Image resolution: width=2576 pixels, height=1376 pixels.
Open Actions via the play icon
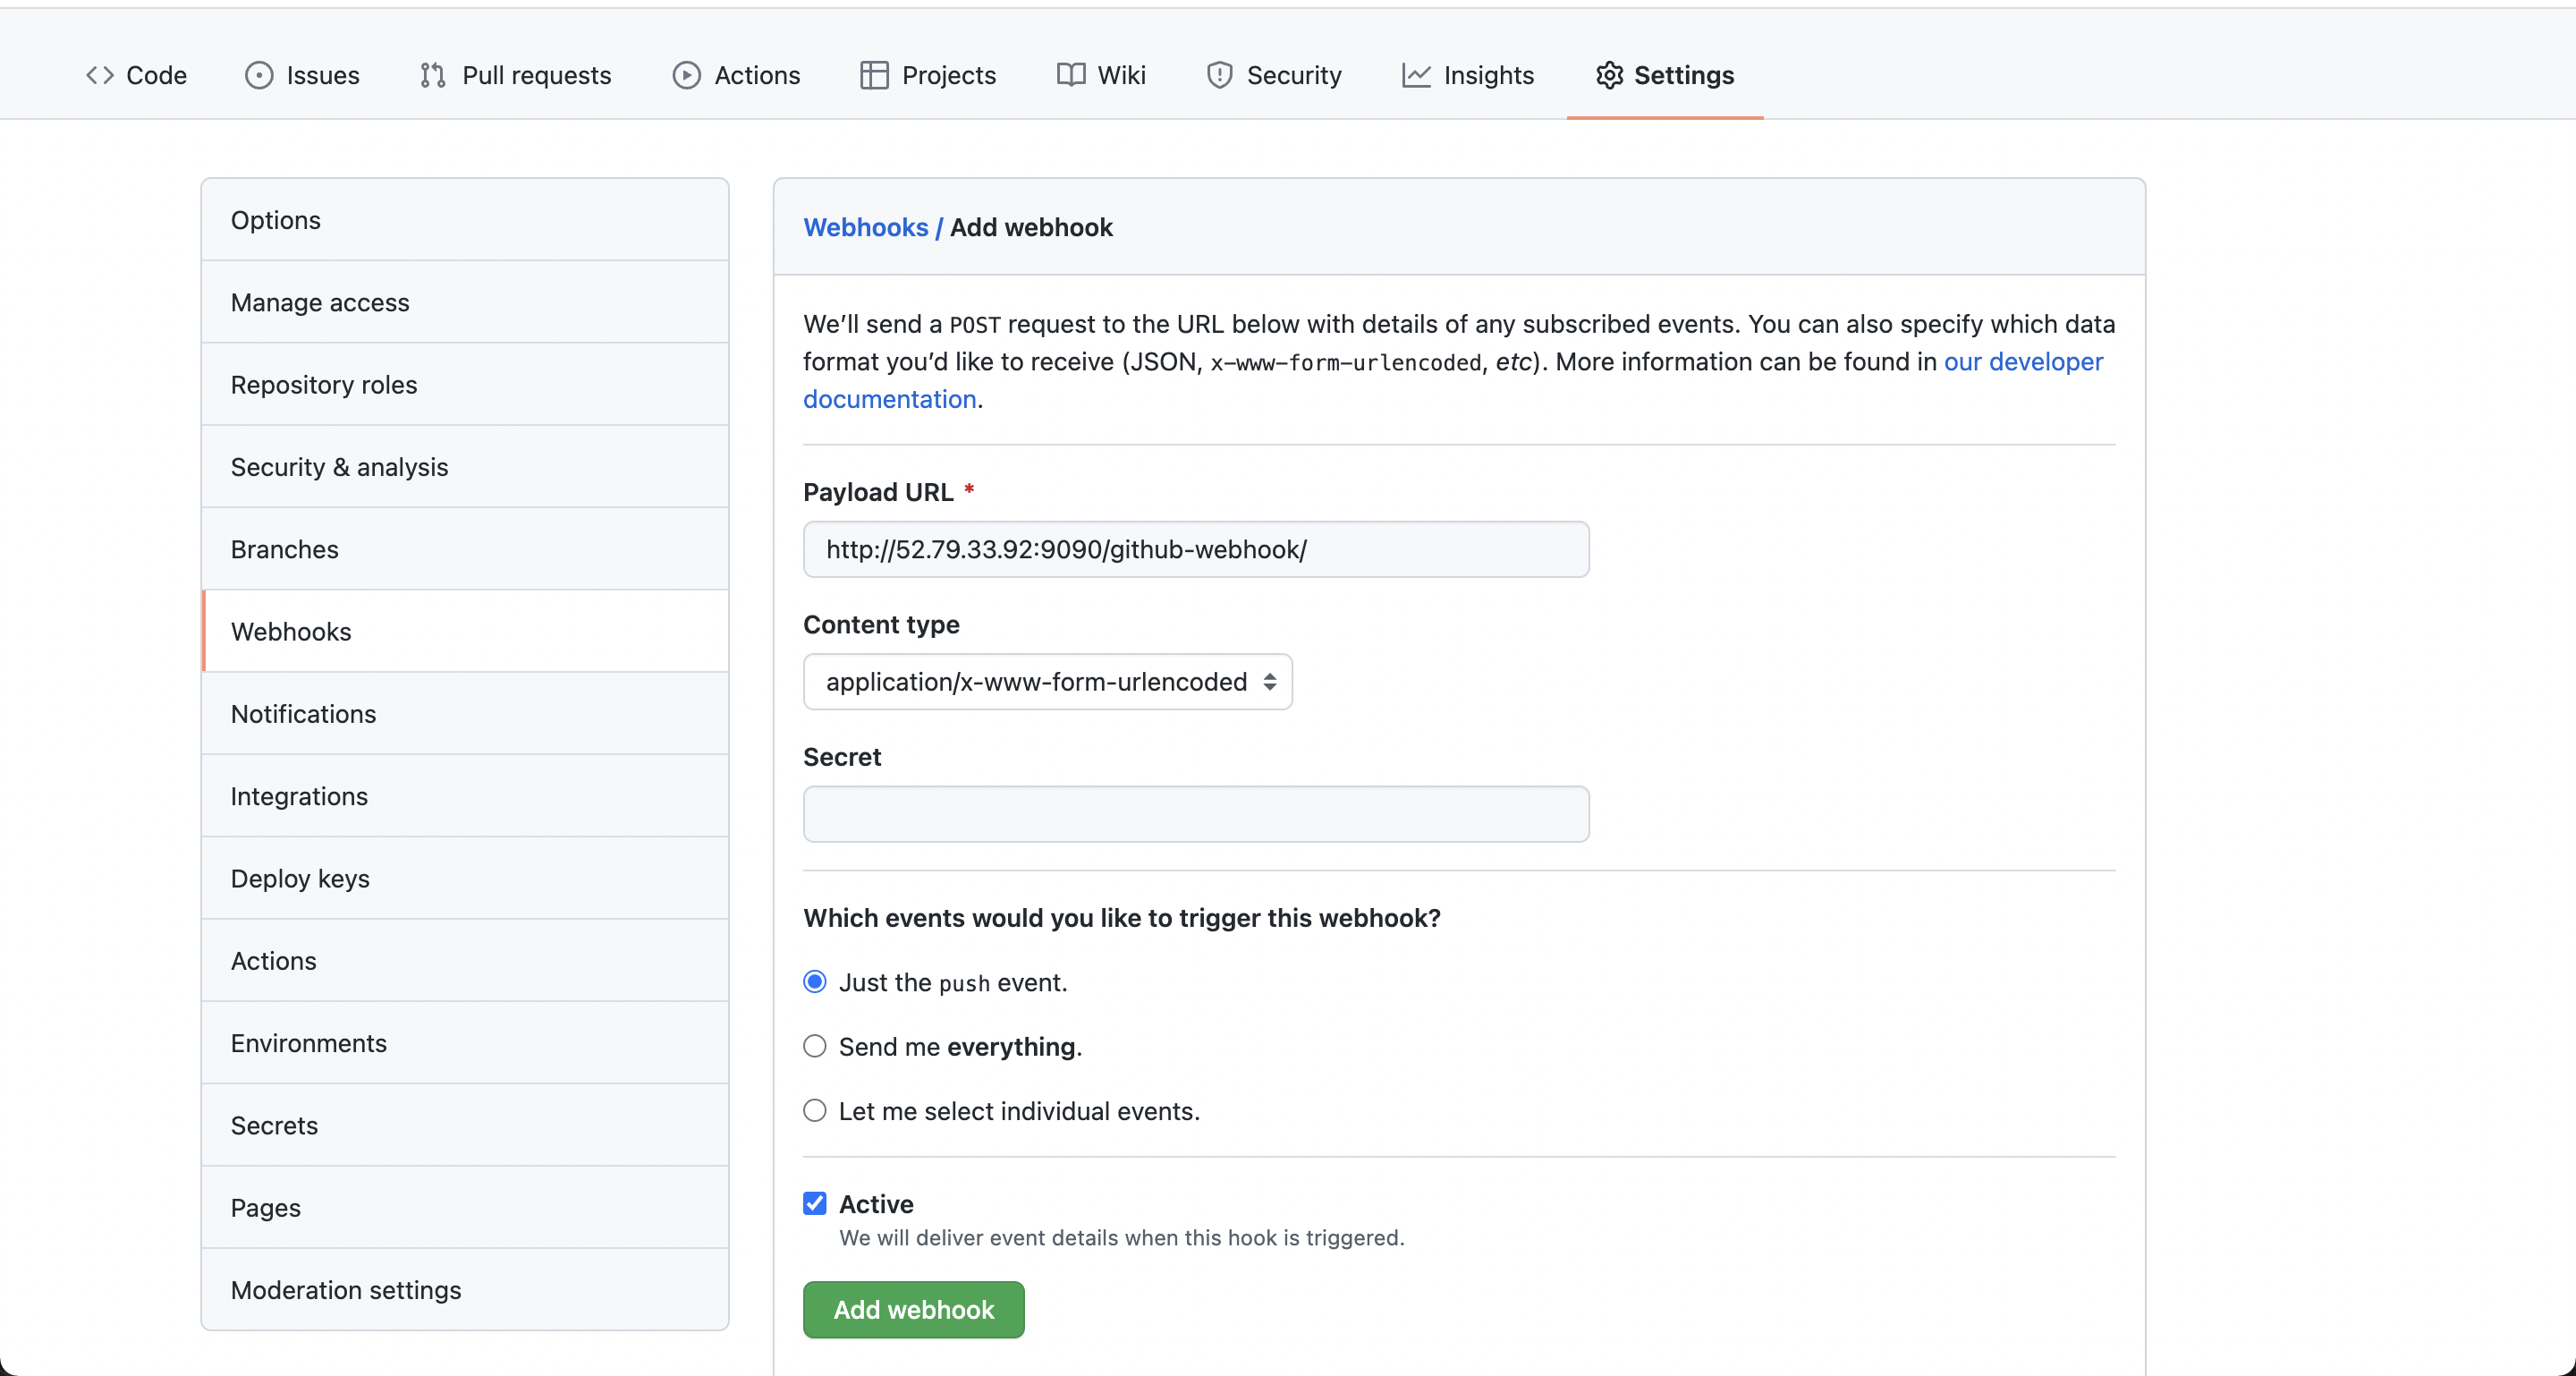(x=688, y=75)
